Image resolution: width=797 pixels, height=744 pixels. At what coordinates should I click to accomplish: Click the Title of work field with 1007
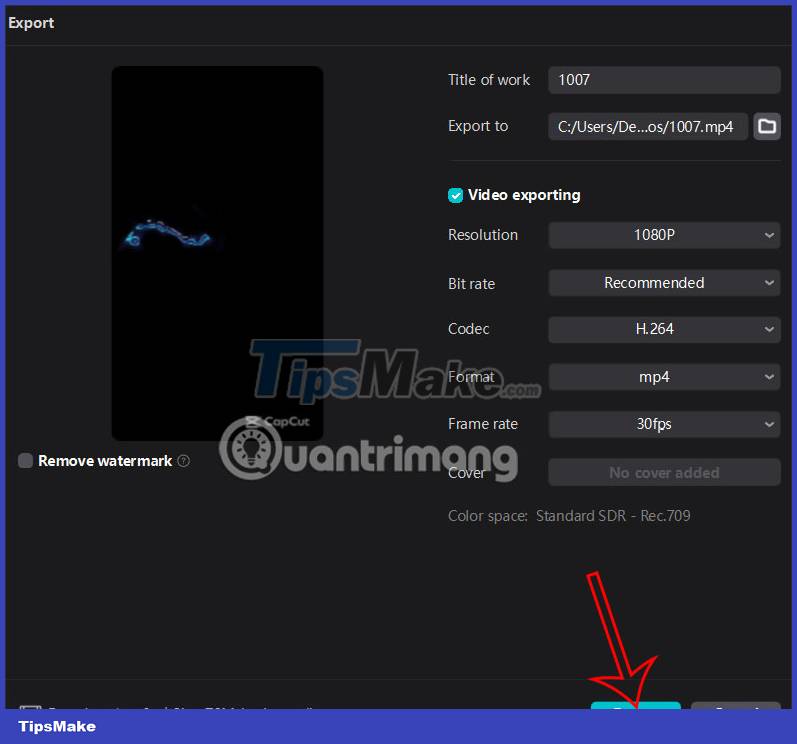click(x=664, y=80)
